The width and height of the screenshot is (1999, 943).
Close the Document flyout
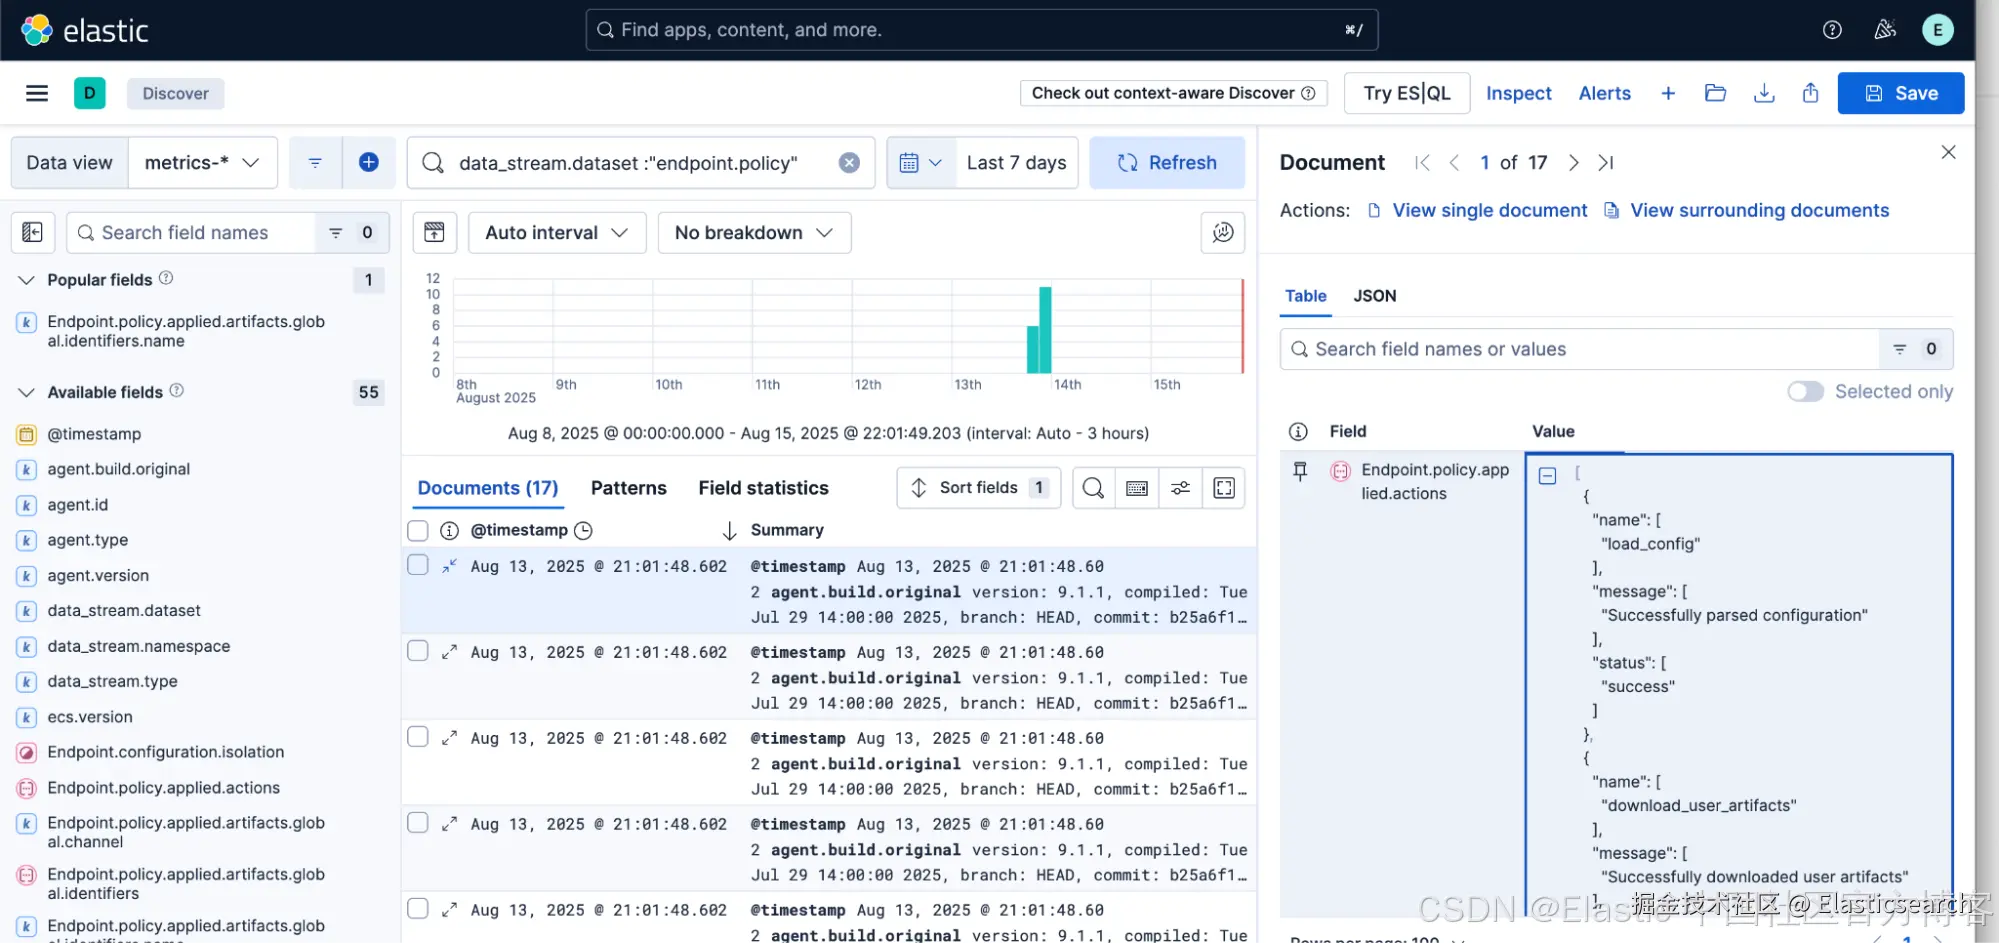1948,152
